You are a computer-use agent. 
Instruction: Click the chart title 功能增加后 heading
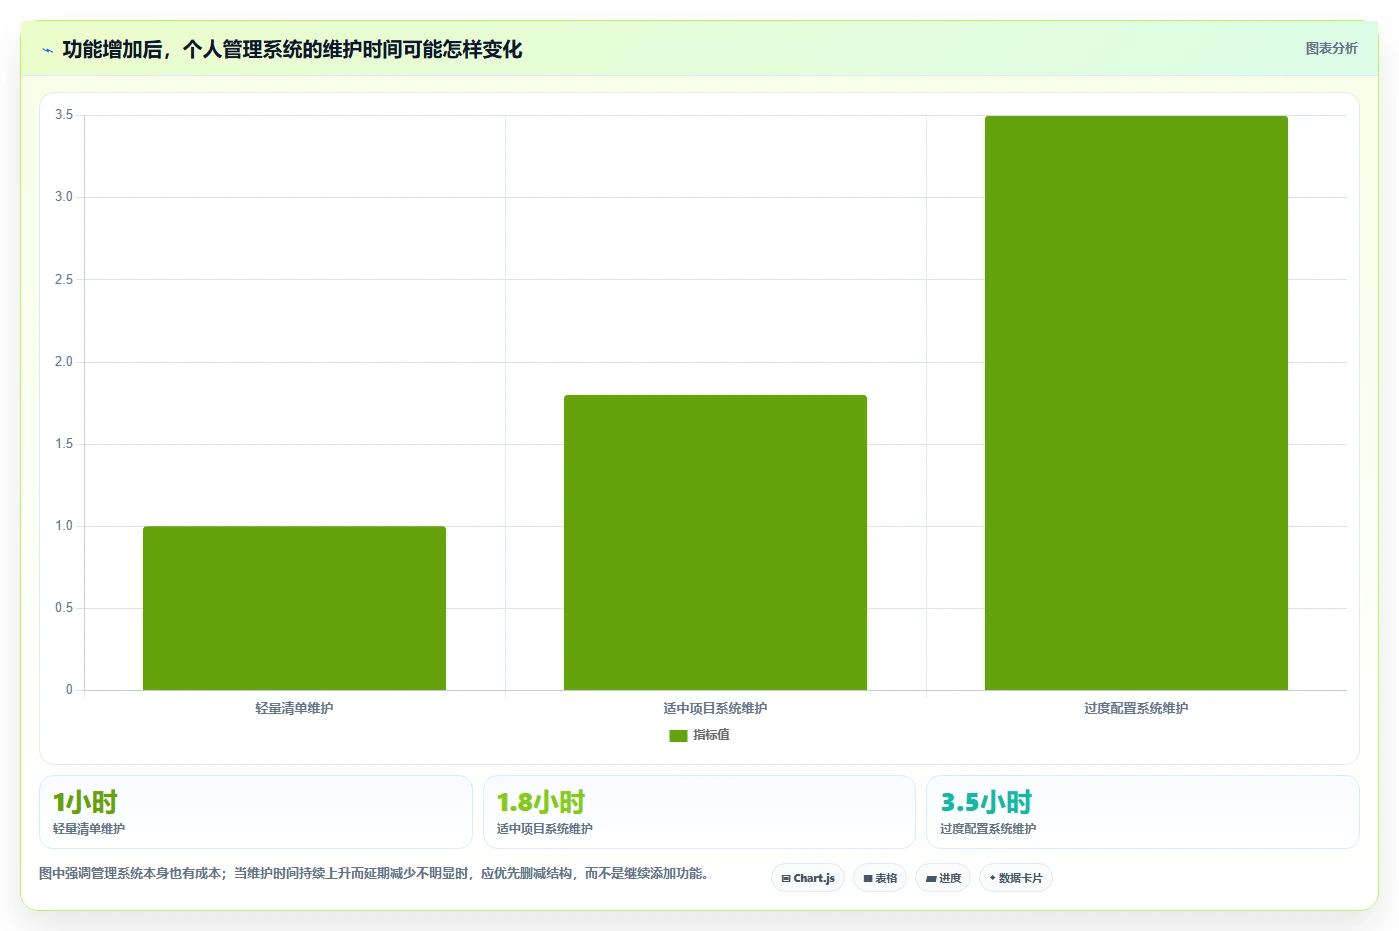292,50
